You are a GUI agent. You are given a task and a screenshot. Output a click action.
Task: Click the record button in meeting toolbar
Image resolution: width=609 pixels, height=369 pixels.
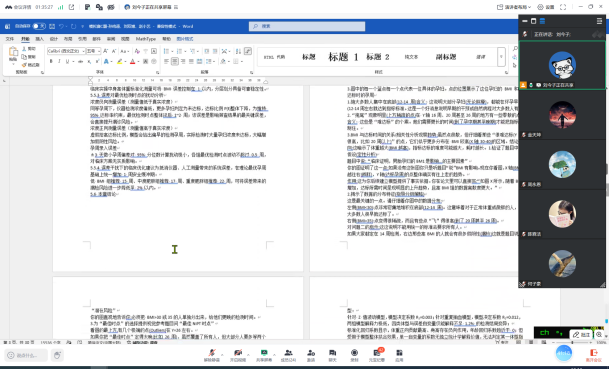(354, 355)
